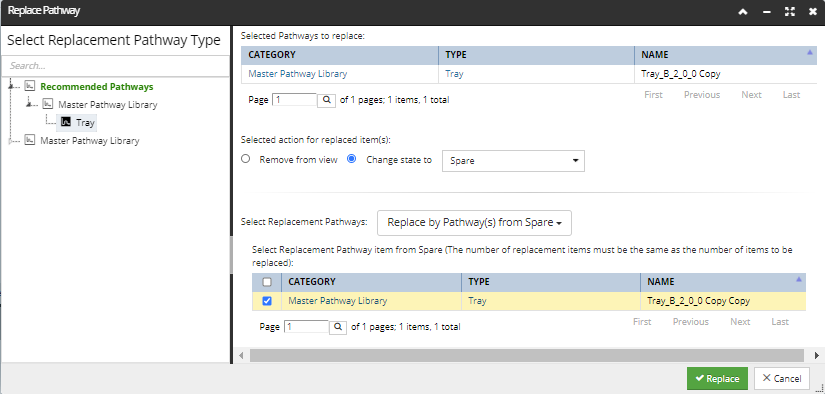Image resolution: width=826 pixels, height=395 pixels.
Task: Open the Spare state dropdown
Action: pyautogui.click(x=513, y=161)
